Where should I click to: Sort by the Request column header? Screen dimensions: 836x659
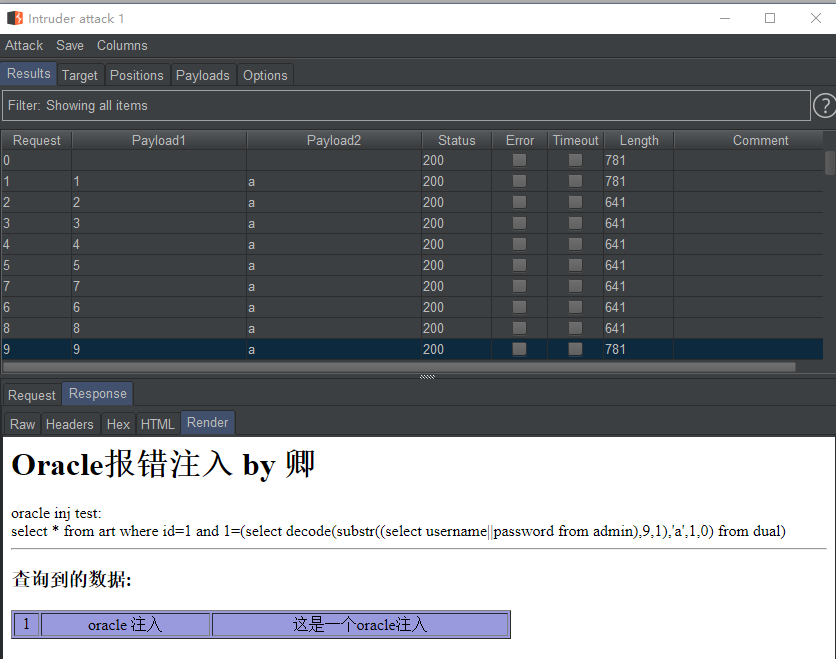click(x=36, y=140)
